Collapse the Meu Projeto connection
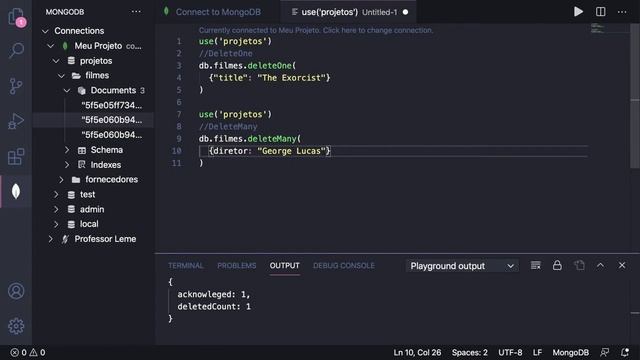This screenshot has width=640, height=360. tap(51, 46)
